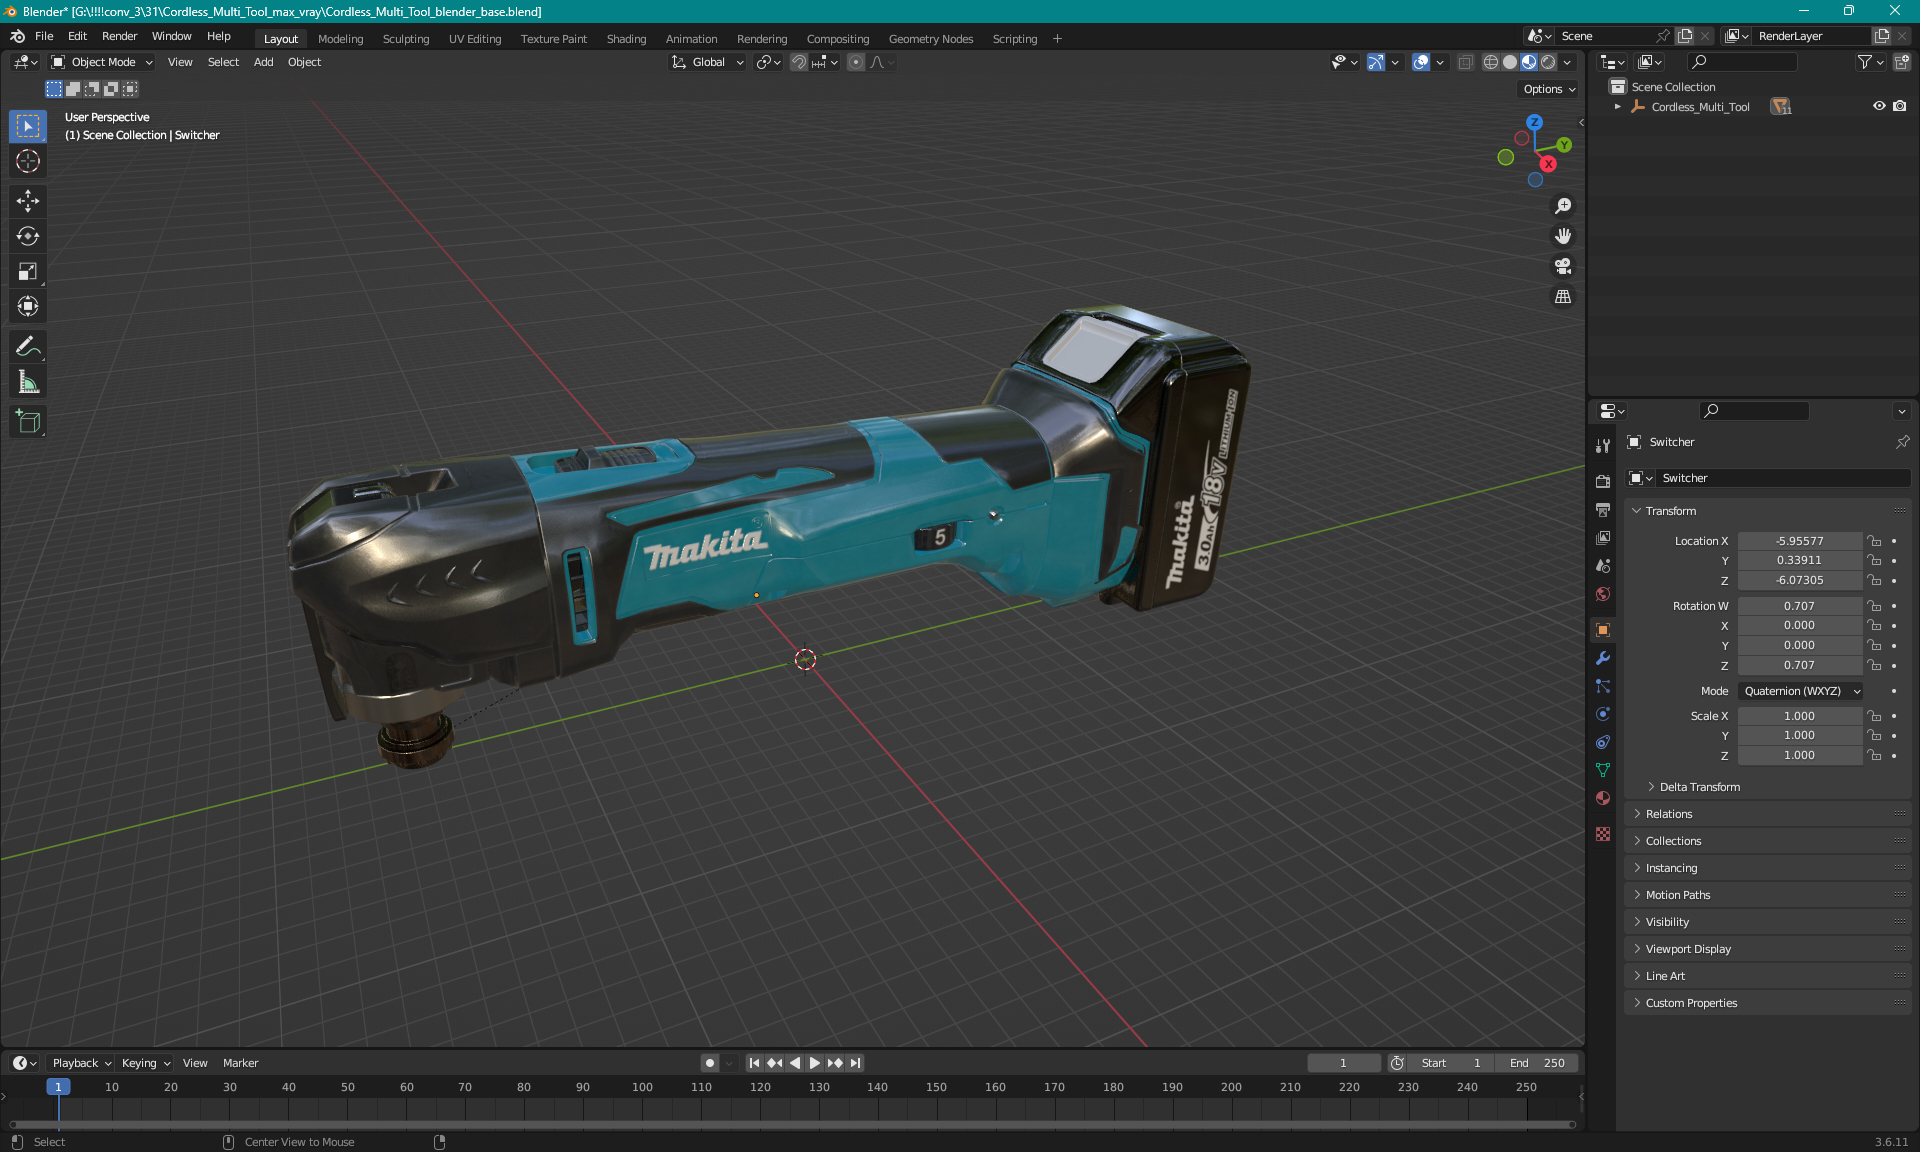Open the Tool properties tab
The image size is (1920, 1152).
1603,445
